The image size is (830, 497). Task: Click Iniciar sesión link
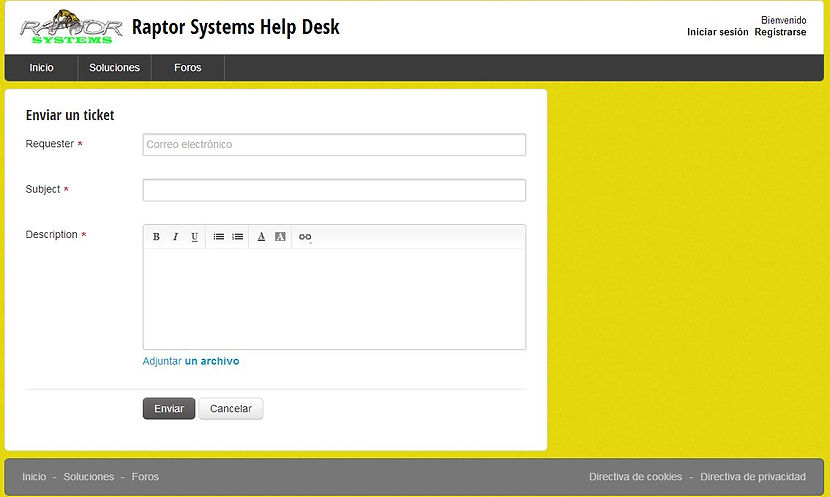717,32
